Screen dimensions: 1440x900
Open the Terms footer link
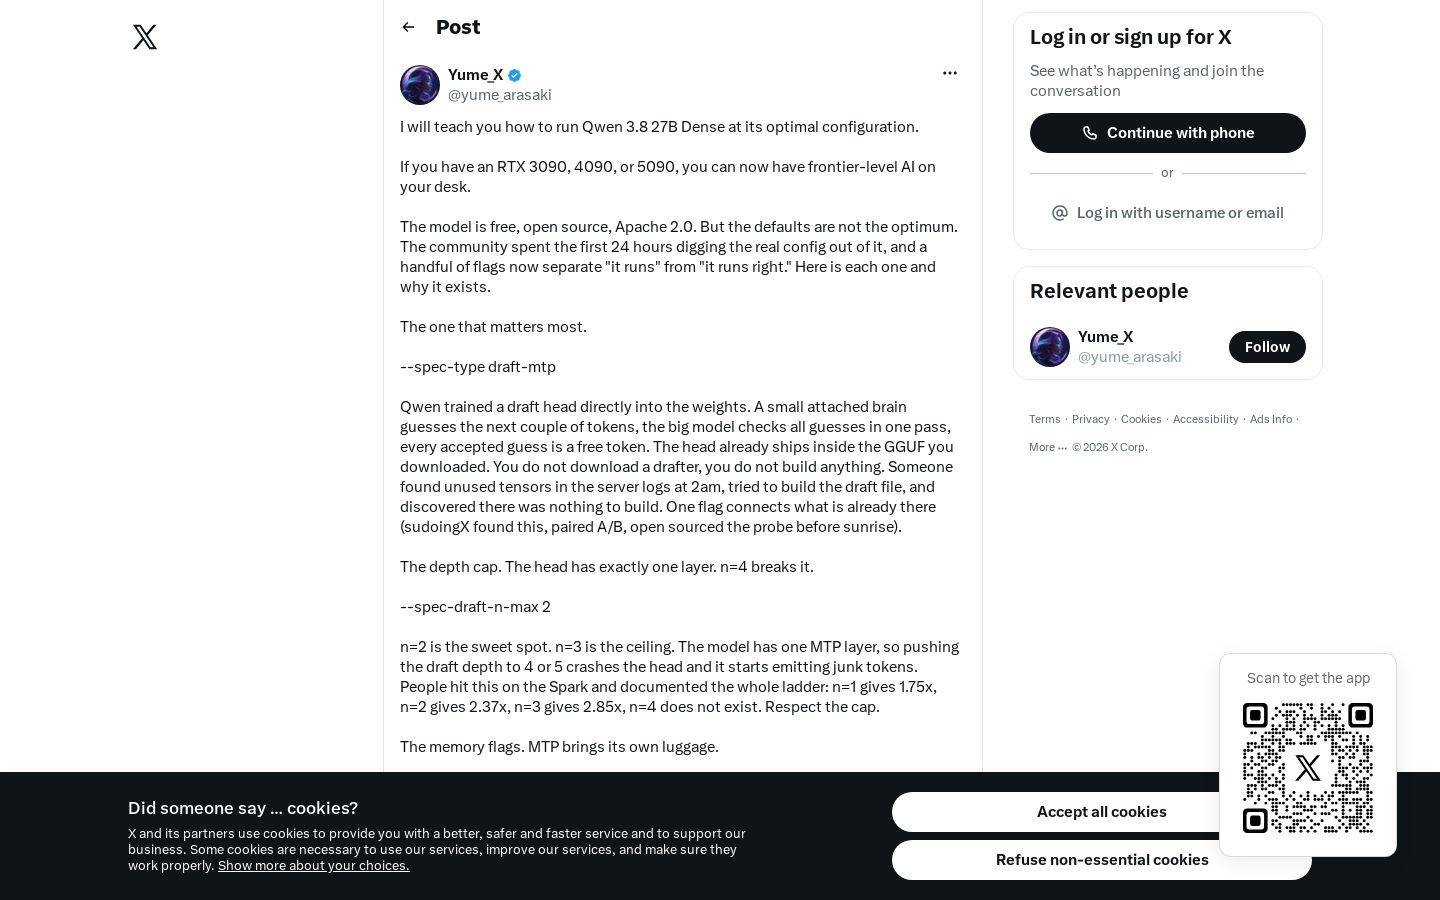coord(1045,419)
